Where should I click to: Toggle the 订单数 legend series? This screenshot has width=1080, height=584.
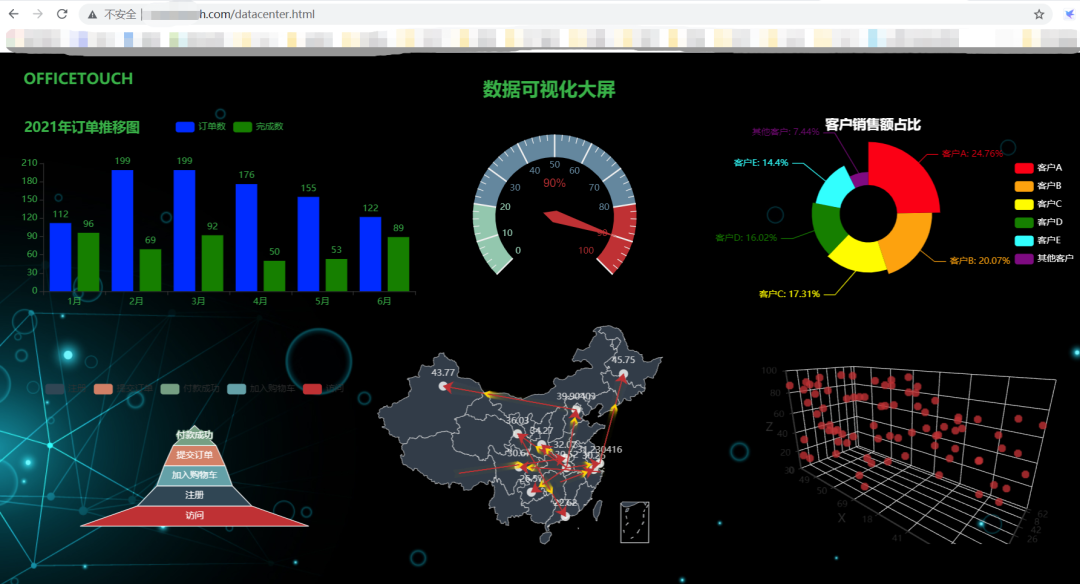pyautogui.click(x=200, y=127)
